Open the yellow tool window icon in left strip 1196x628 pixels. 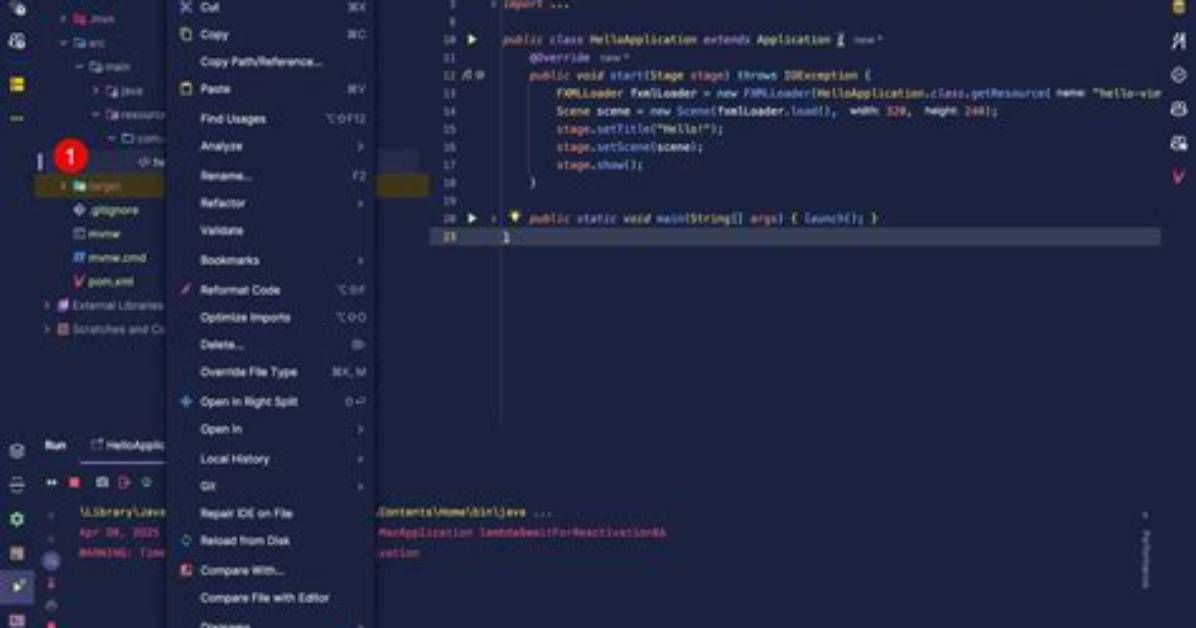tap(17, 85)
